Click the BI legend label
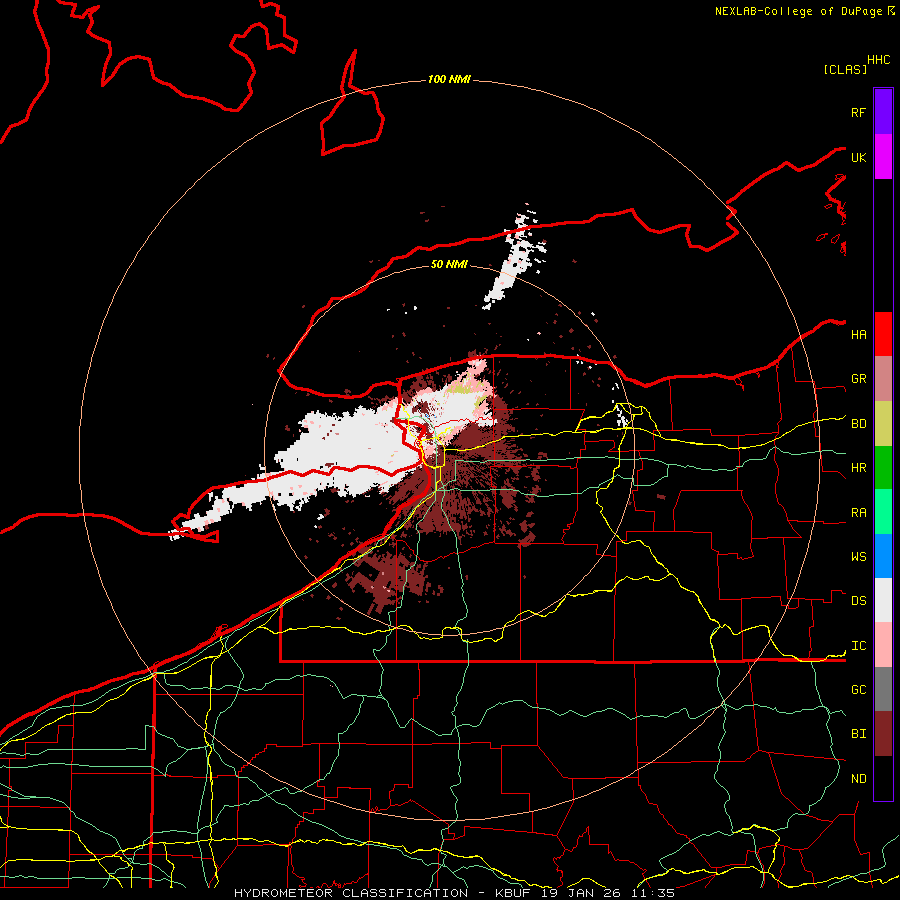 (x=858, y=734)
